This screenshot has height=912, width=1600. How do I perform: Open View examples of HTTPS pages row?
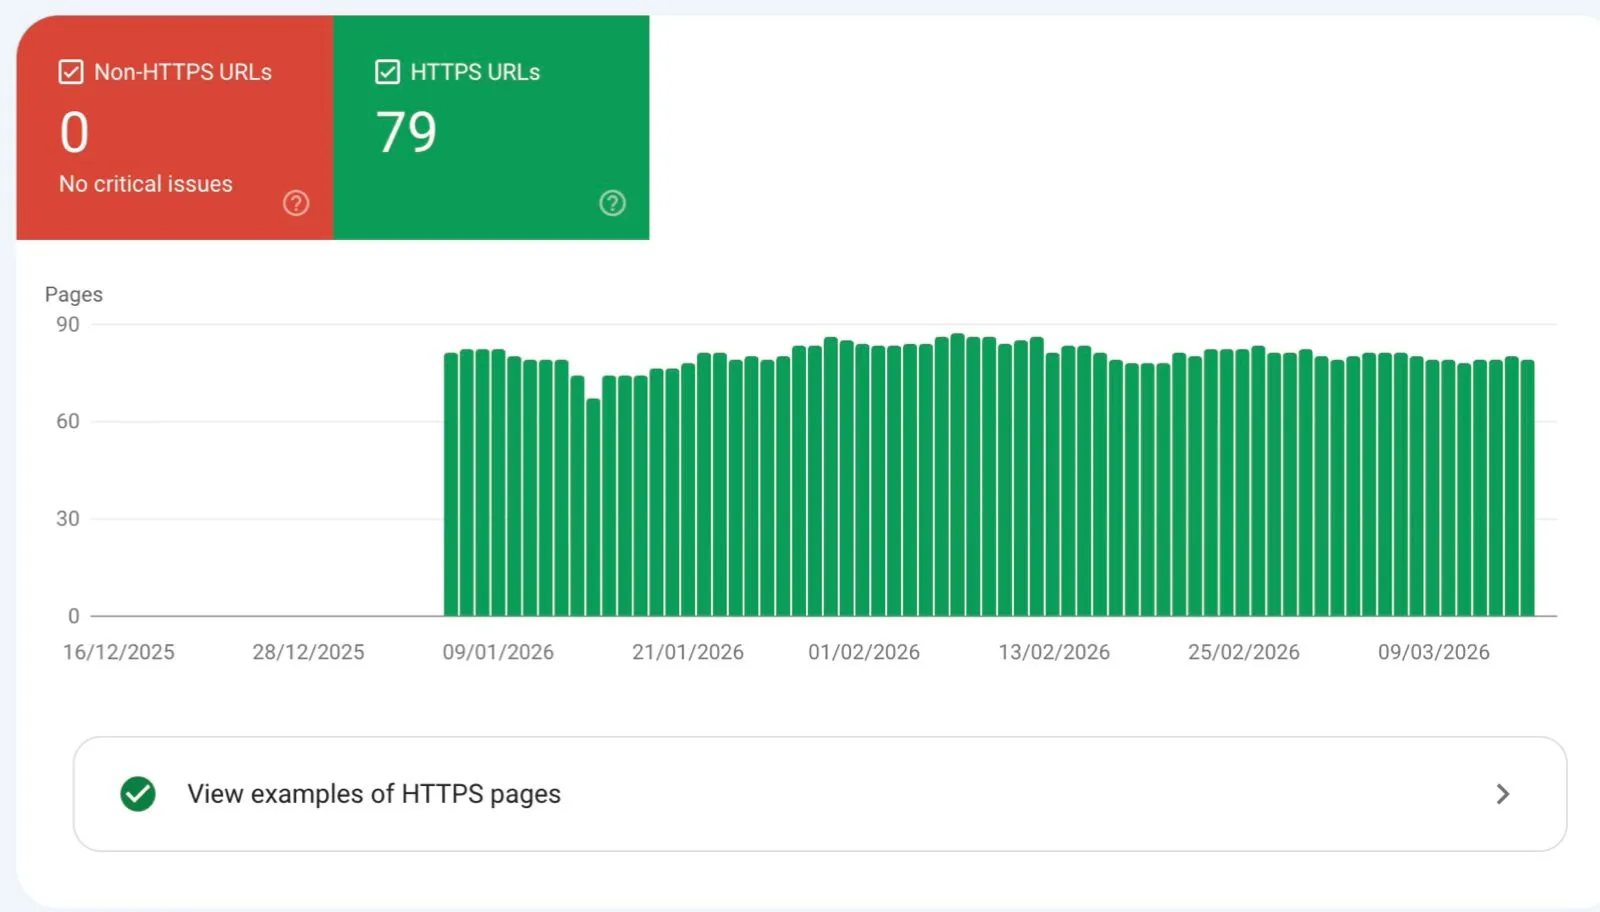click(820, 794)
